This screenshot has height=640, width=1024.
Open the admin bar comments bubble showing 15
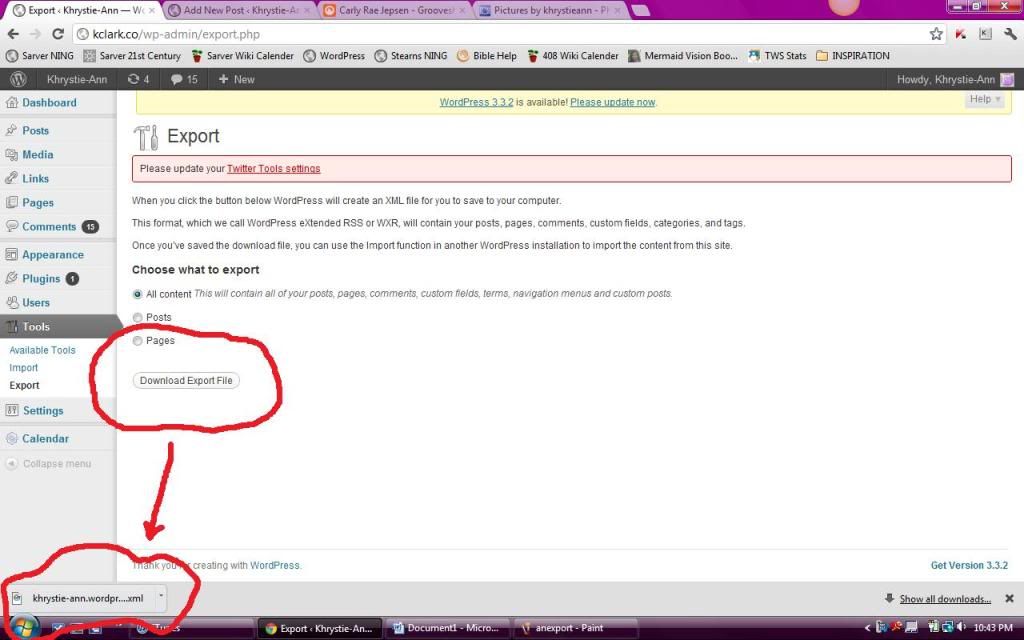point(184,79)
